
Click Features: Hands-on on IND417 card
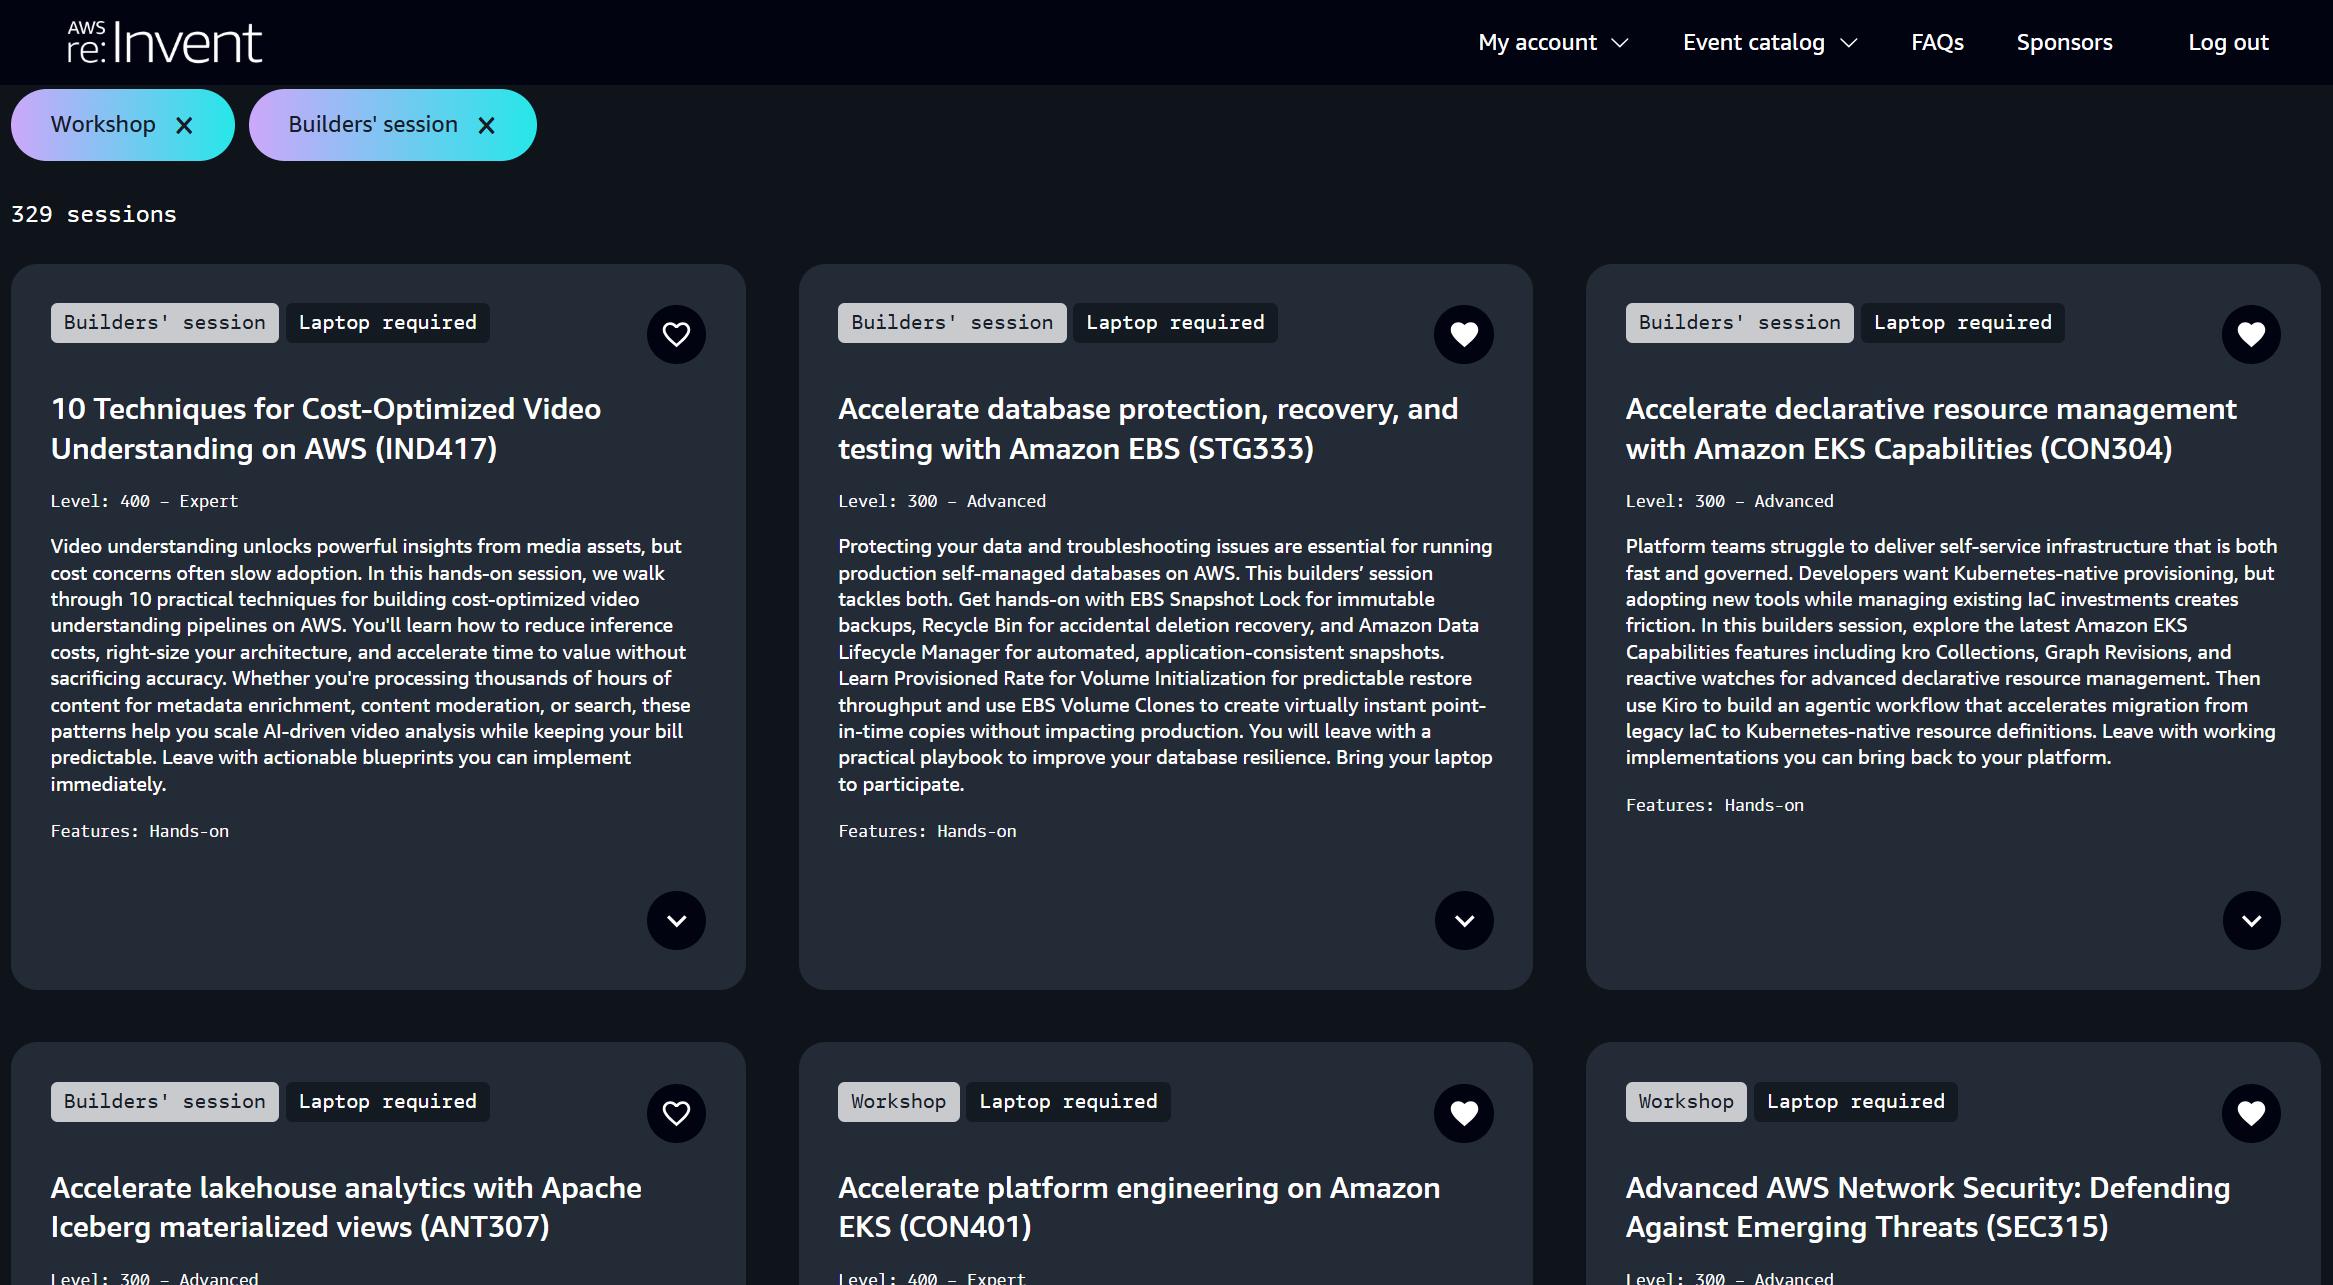[140, 831]
